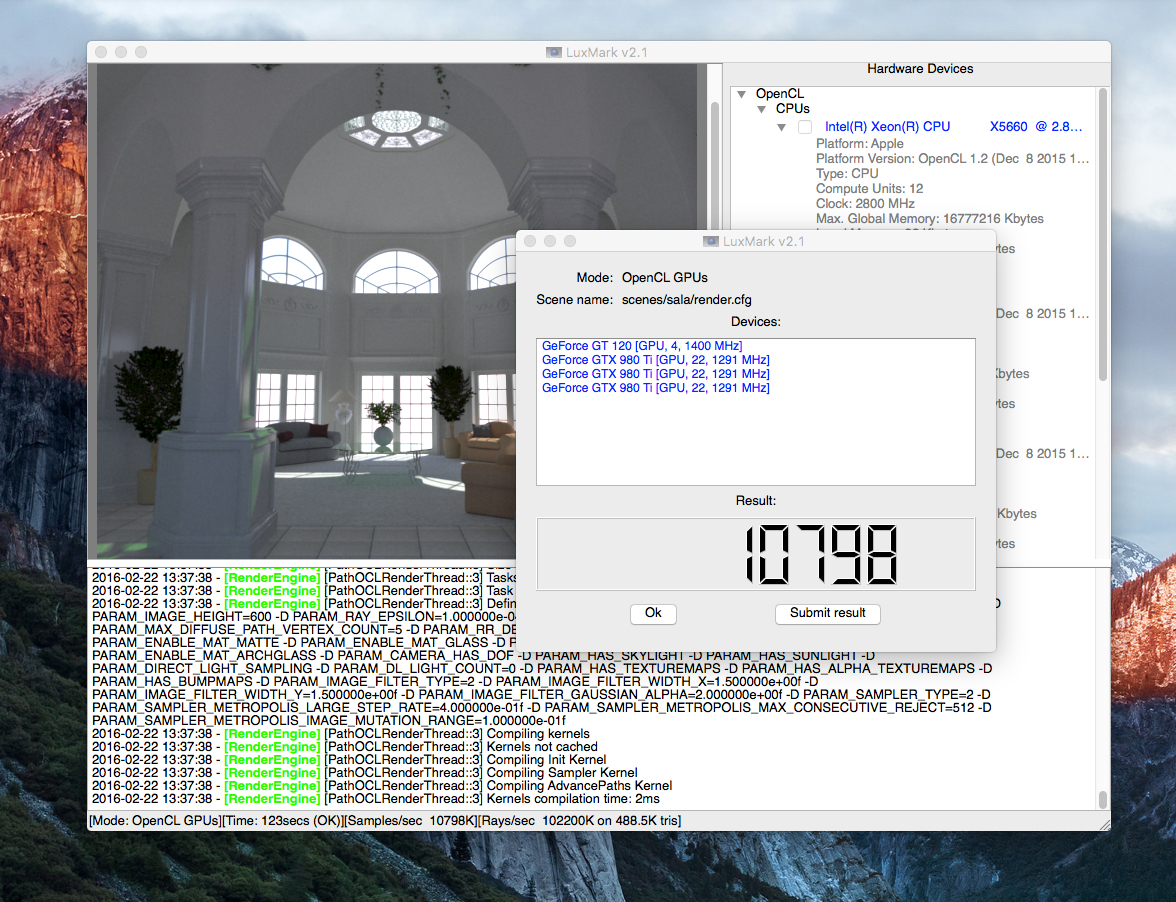
Task: Click the Submit result button
Action: point(827,613)
